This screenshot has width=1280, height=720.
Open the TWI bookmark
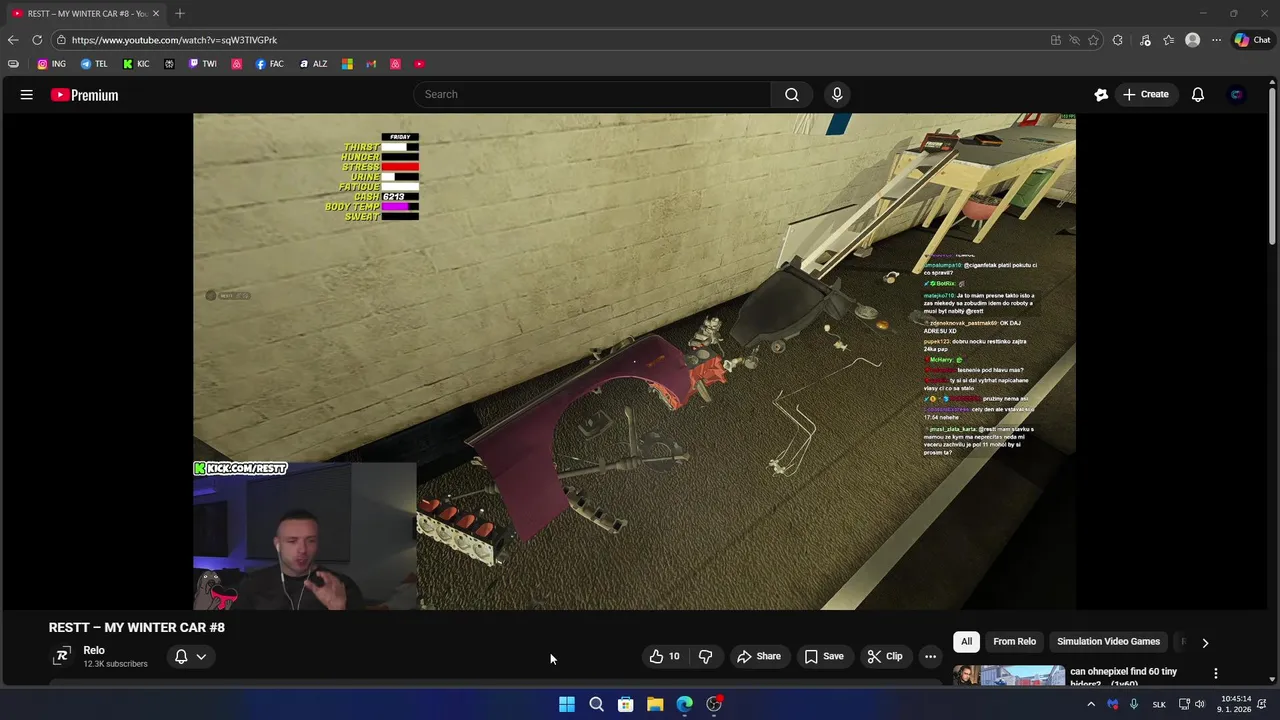point(202,64)
